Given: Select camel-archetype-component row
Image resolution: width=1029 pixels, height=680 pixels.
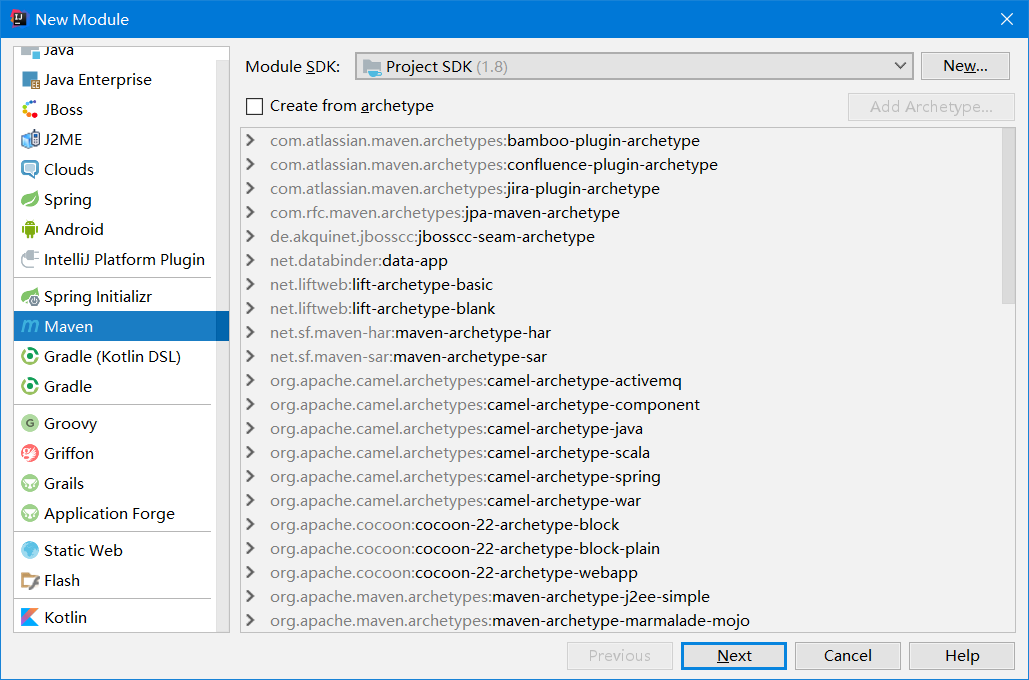Looking at the screenshot, I should click(x=621, y=405).
